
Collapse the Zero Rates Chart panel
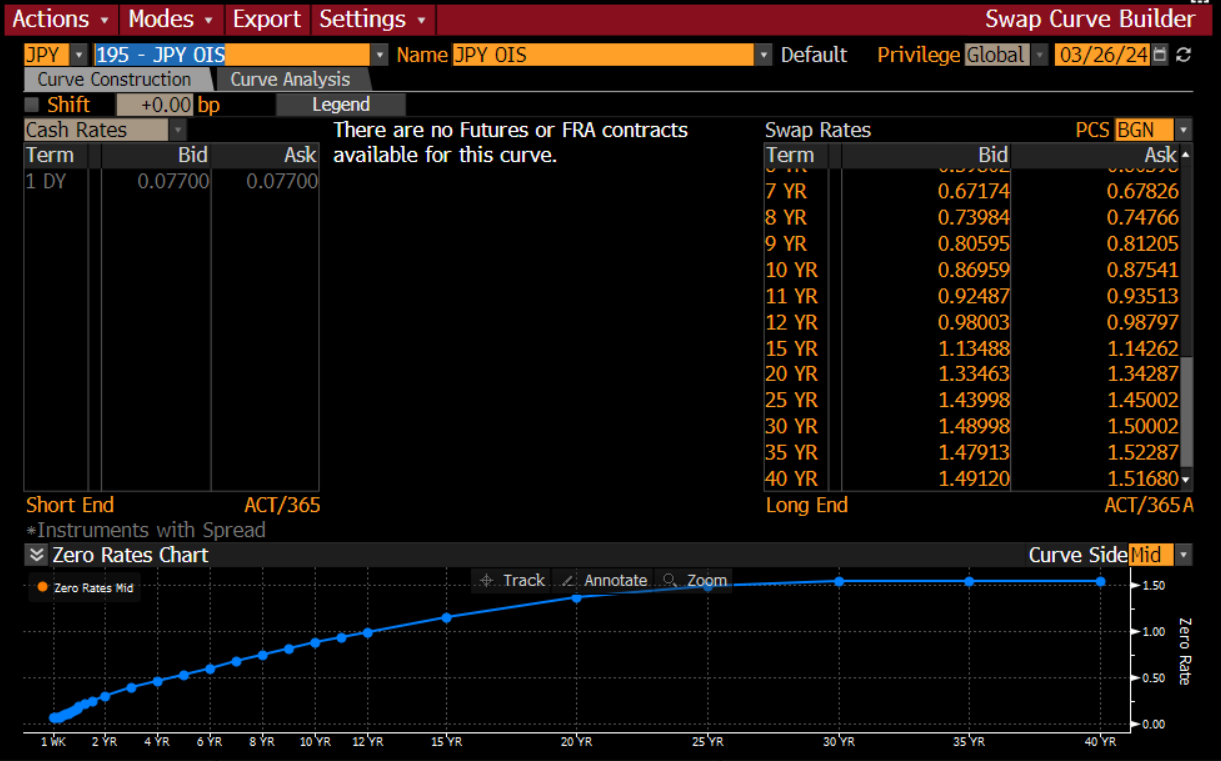(x=37, y=555)
